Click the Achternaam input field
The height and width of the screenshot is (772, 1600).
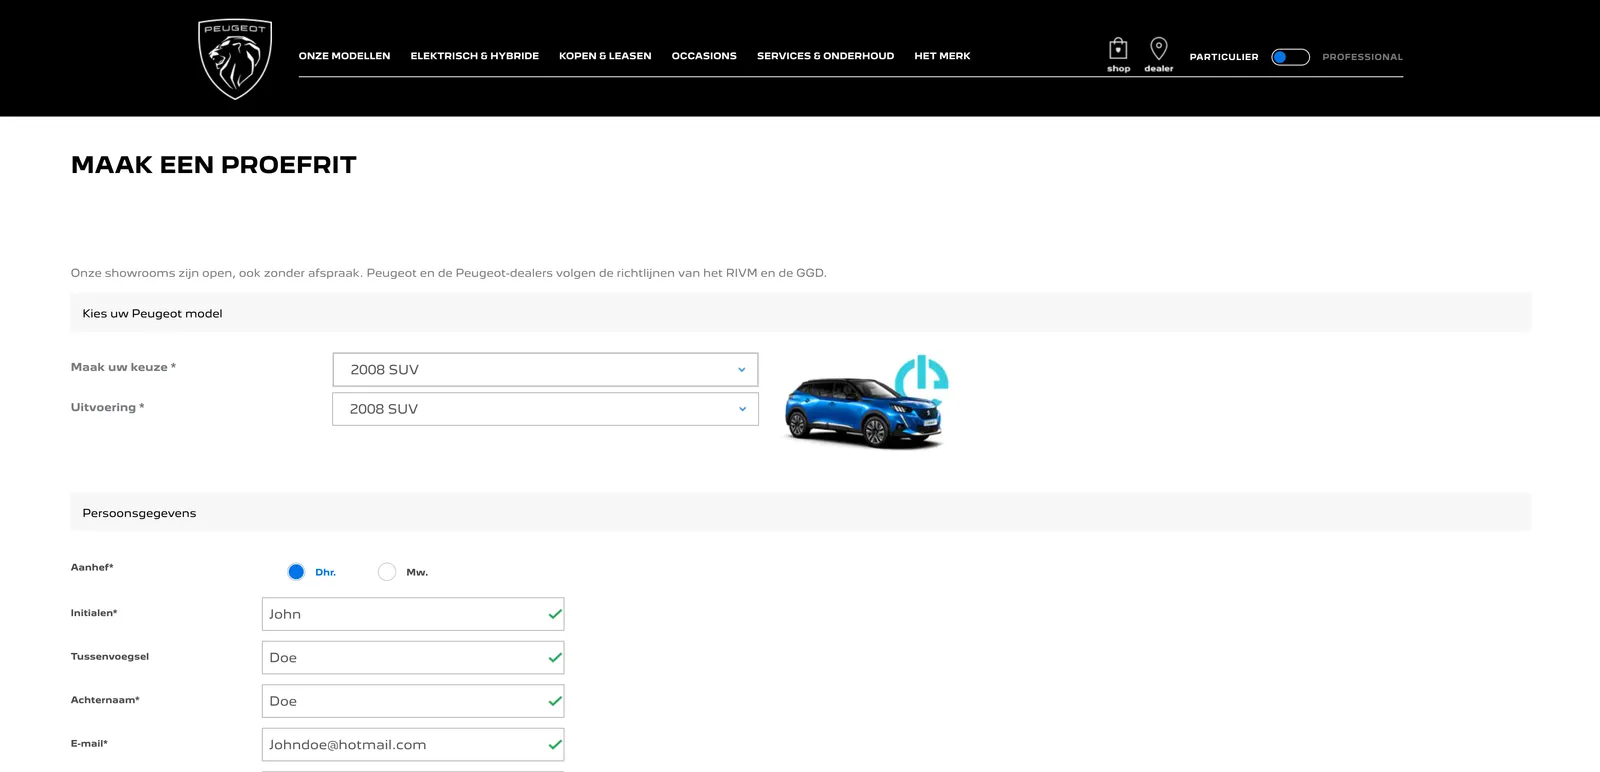click(x=413, y=701)
